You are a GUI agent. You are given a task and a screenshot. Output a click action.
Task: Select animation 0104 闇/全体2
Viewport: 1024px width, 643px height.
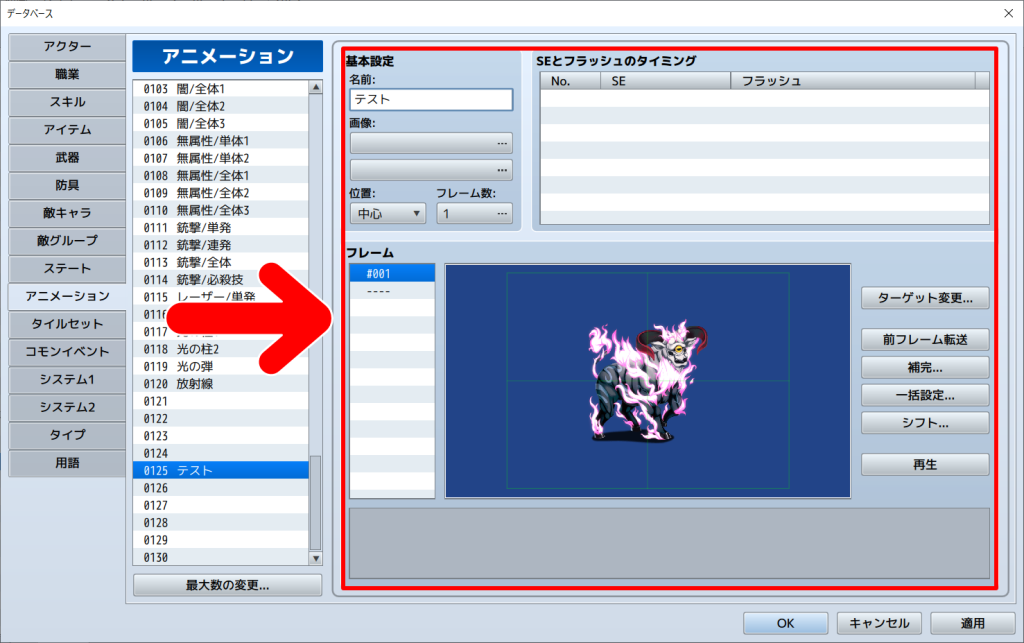221,106
